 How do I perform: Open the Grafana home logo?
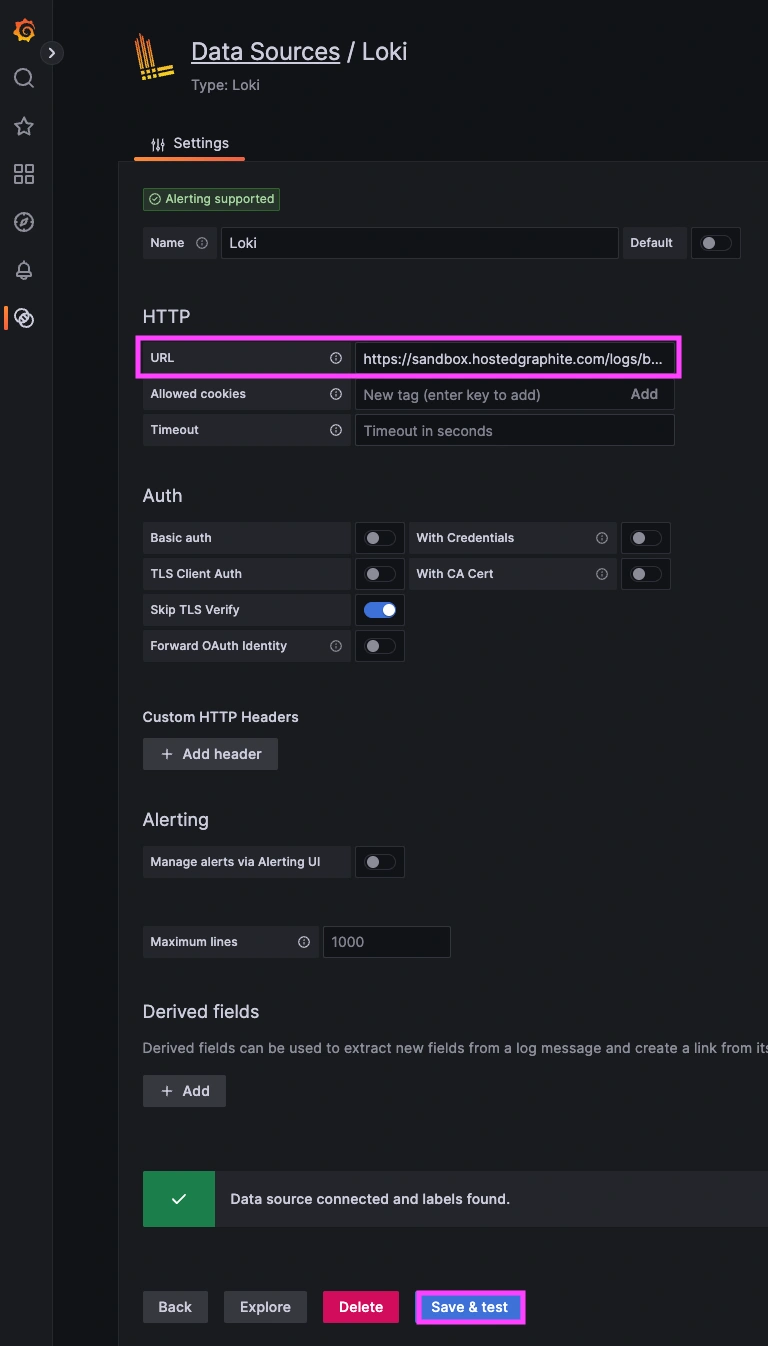tap(24, 30)
